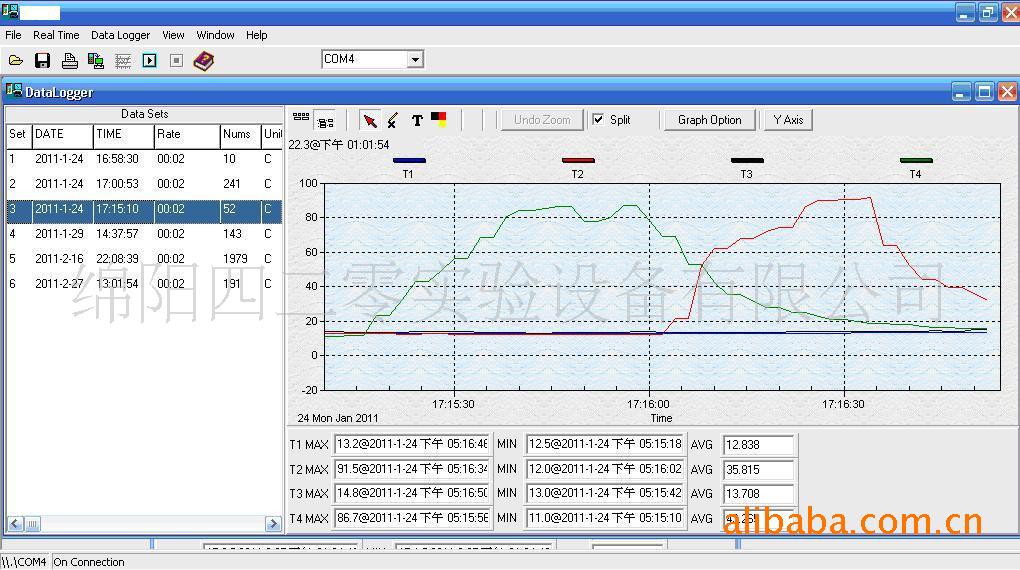
Task: Select data set 3 at 17:15:10
Action: coord(144,209)
